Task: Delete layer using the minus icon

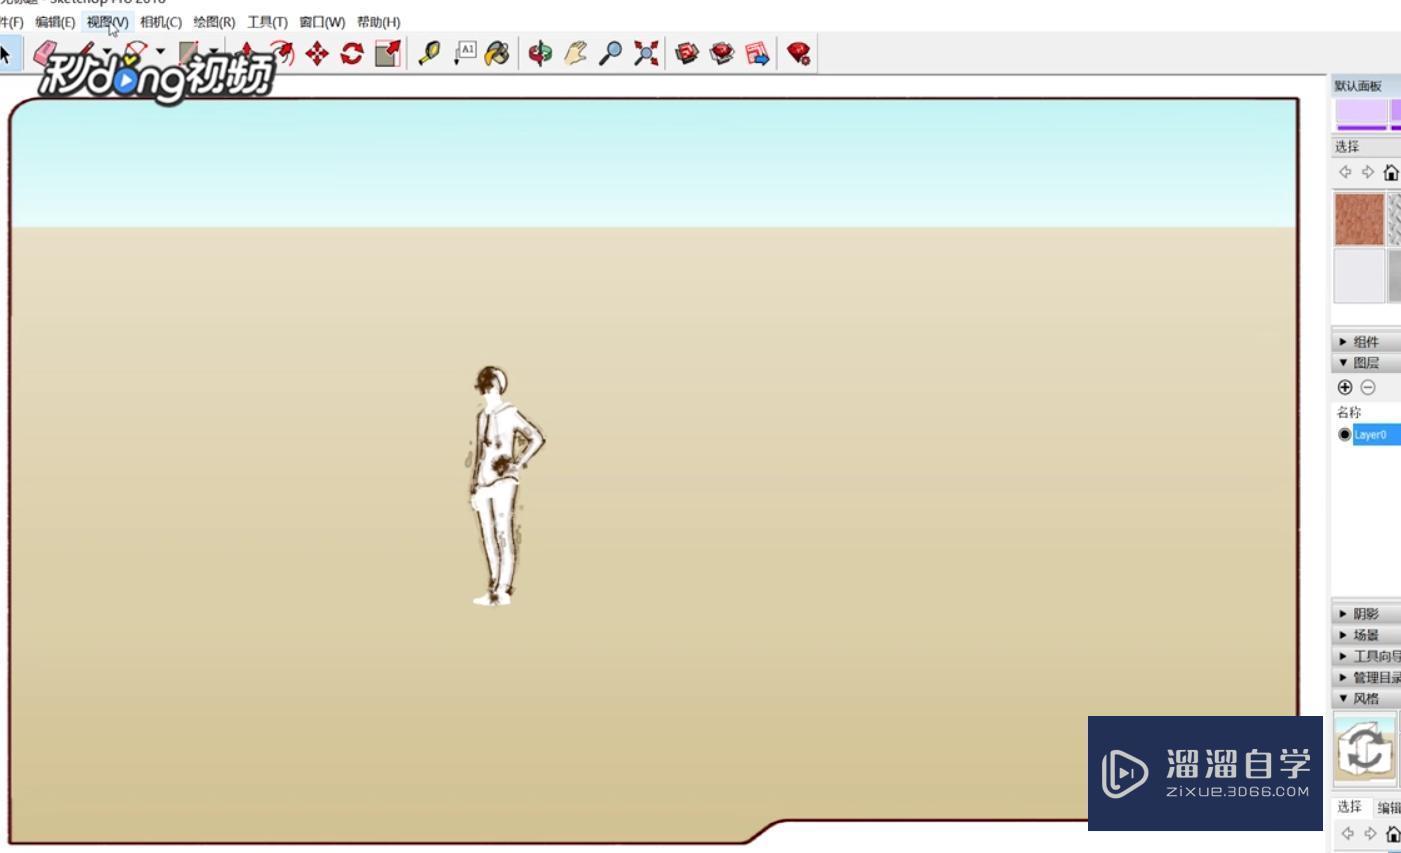Action: tap(1368, 387)
